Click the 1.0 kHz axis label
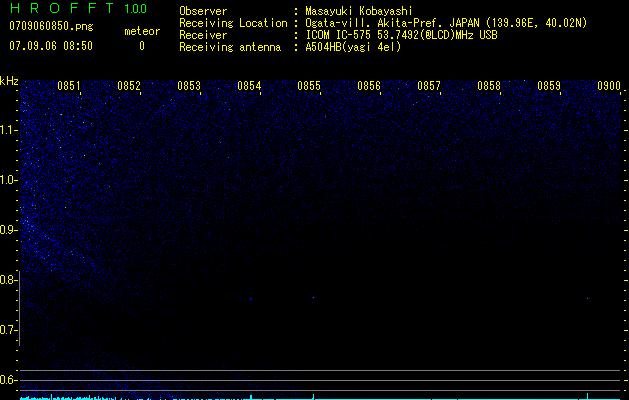This screenshot has width=629, height=400. pos(8,180)
